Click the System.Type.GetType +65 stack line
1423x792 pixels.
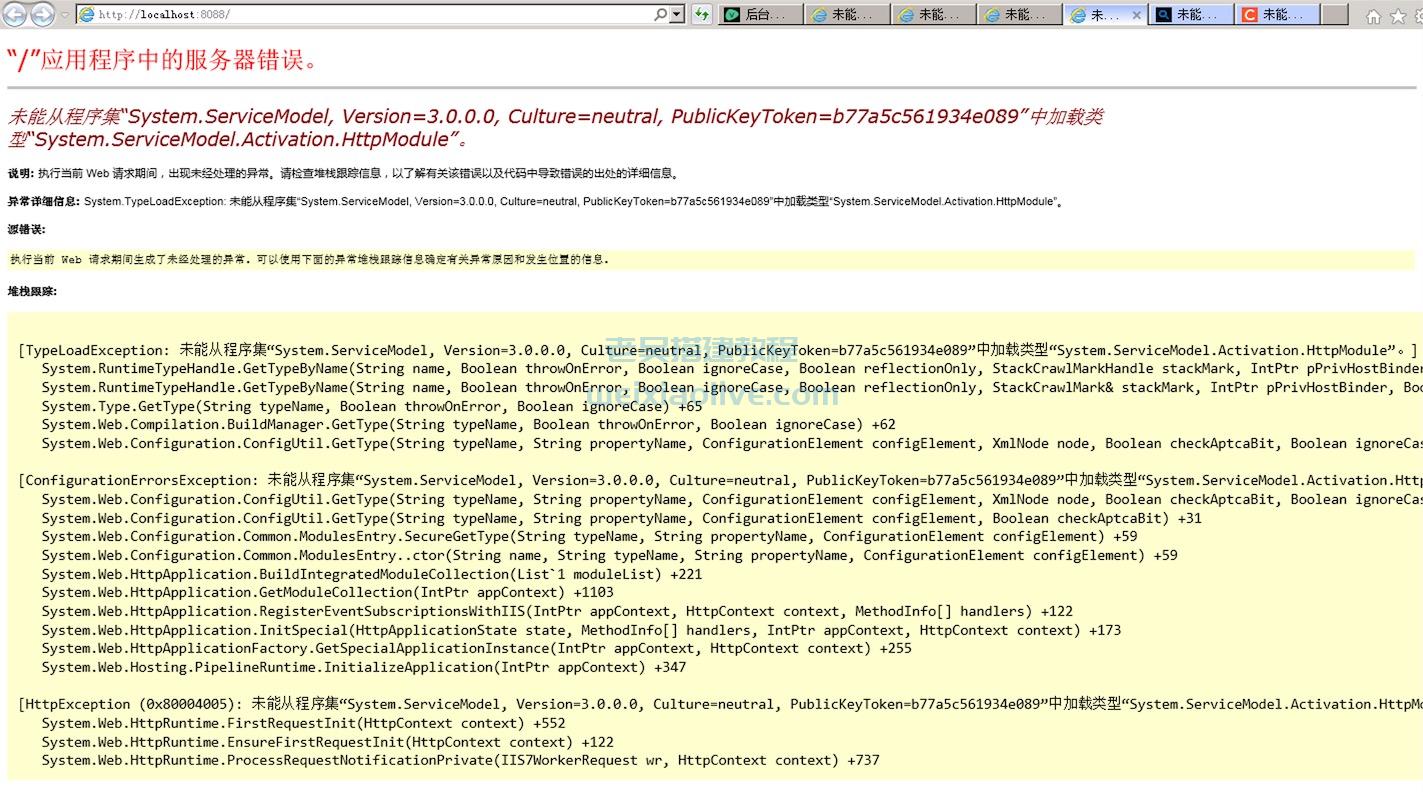coord(372,406)
